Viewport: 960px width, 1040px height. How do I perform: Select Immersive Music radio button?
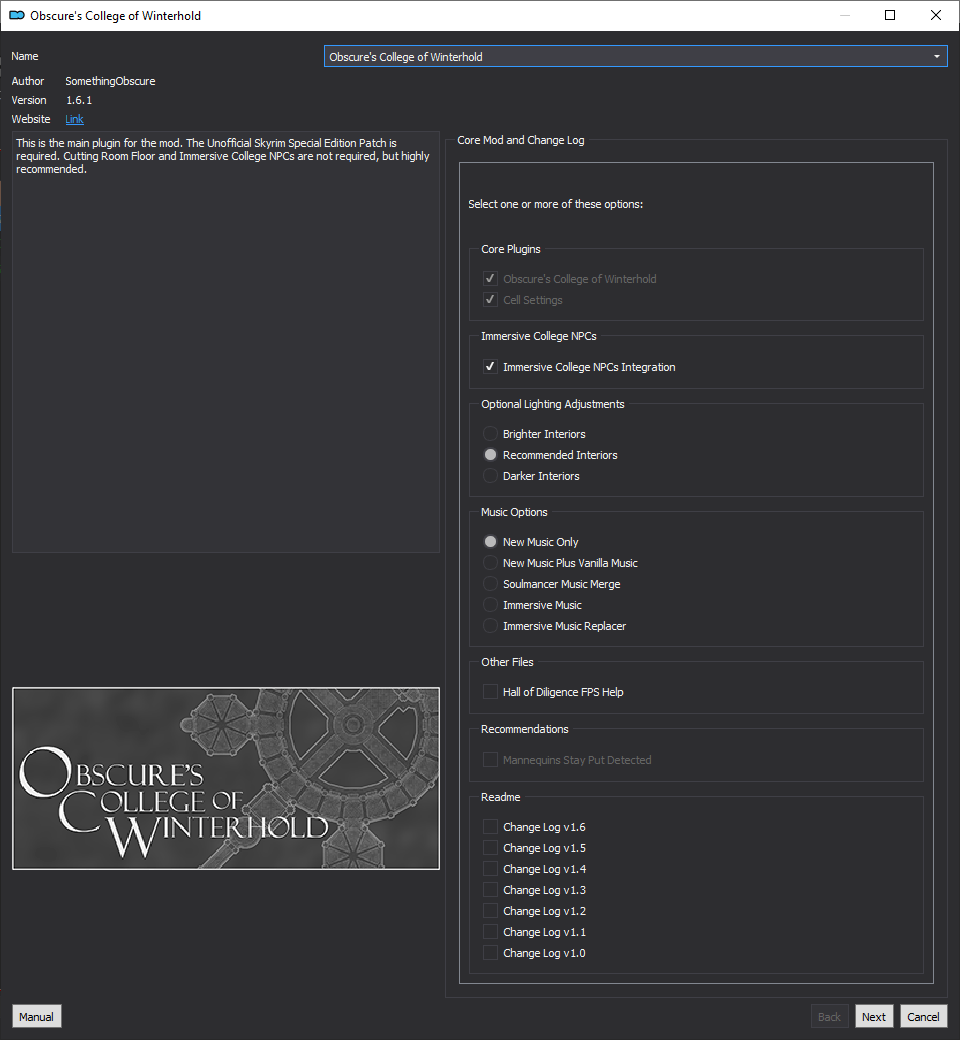[x=490, y=605]
